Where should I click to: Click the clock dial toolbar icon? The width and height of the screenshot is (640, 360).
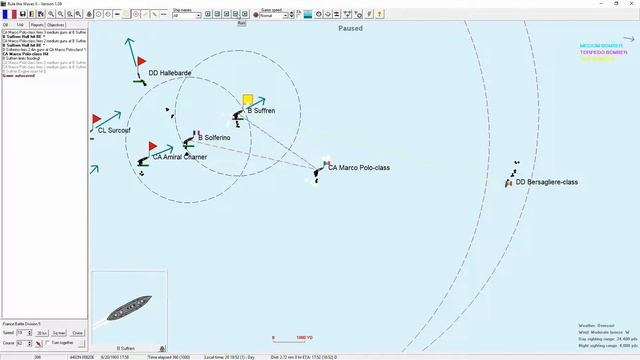tap(319, 14)
